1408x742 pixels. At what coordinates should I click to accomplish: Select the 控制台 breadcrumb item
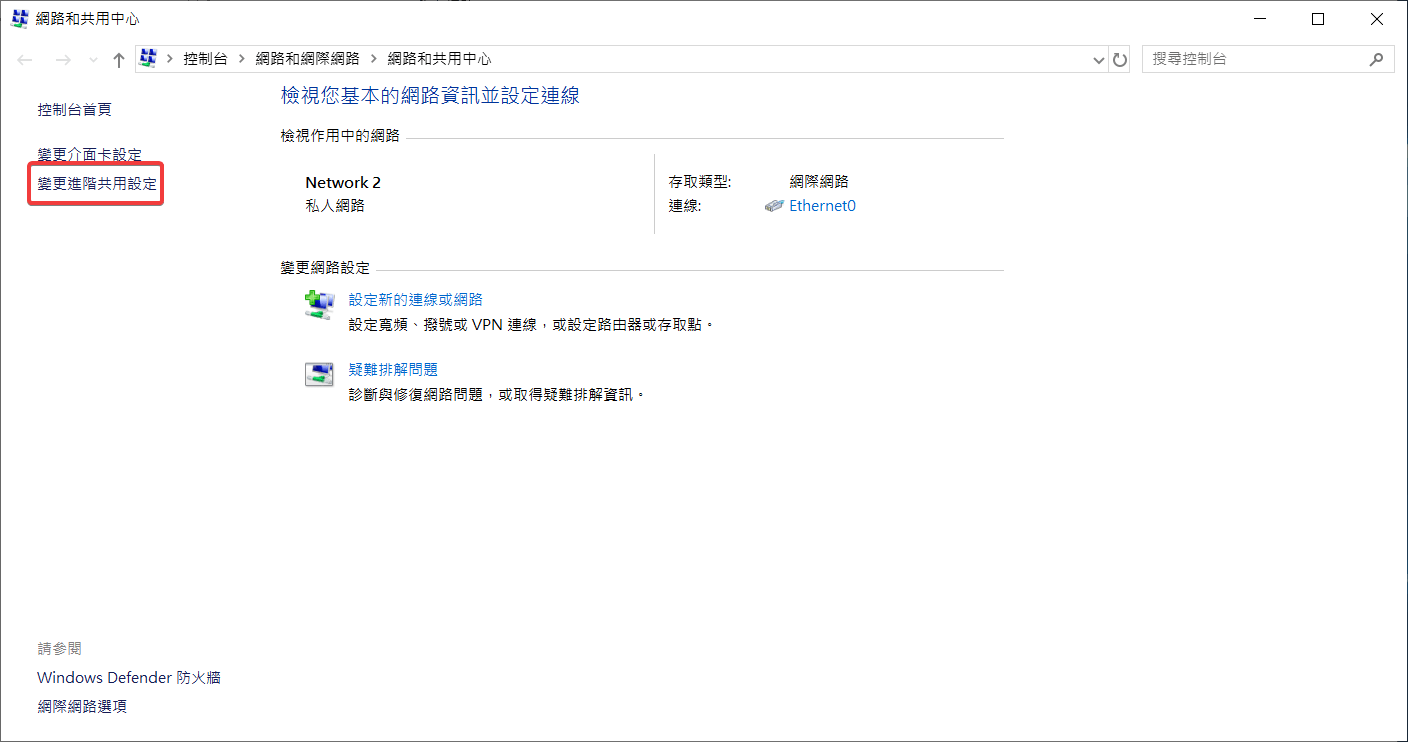[205, 59]
